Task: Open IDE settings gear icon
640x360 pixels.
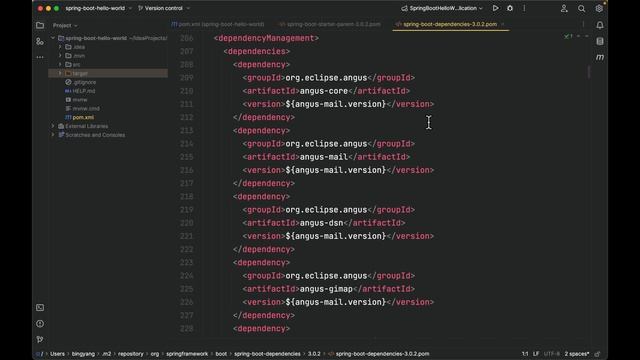Action: click(x=599, y=9)
